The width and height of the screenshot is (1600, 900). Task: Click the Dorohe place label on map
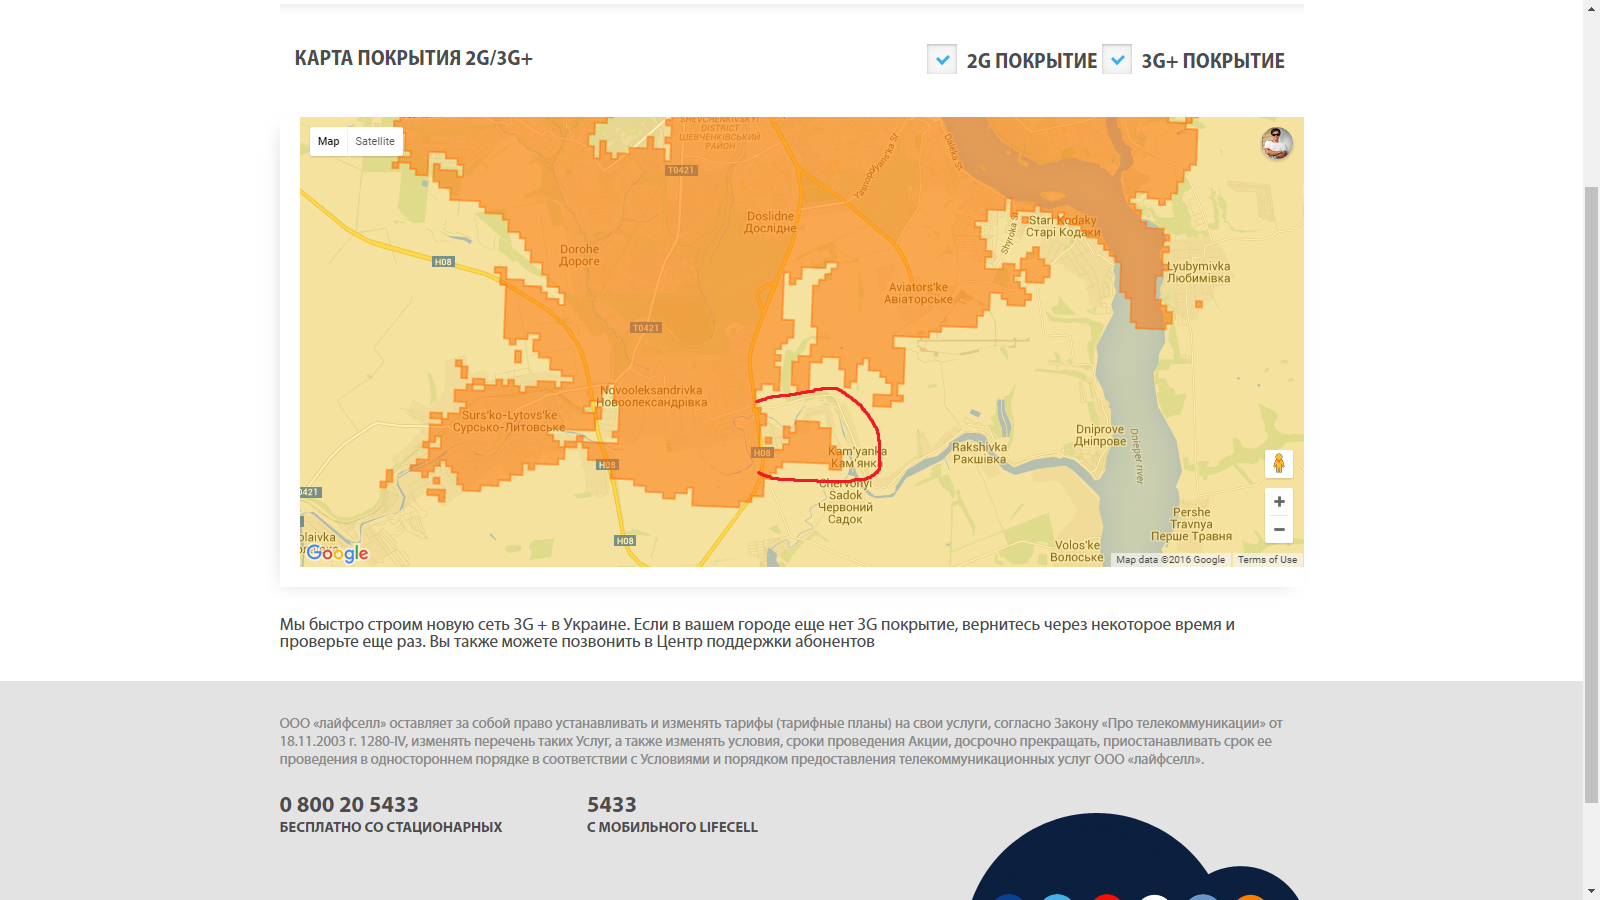580,255
